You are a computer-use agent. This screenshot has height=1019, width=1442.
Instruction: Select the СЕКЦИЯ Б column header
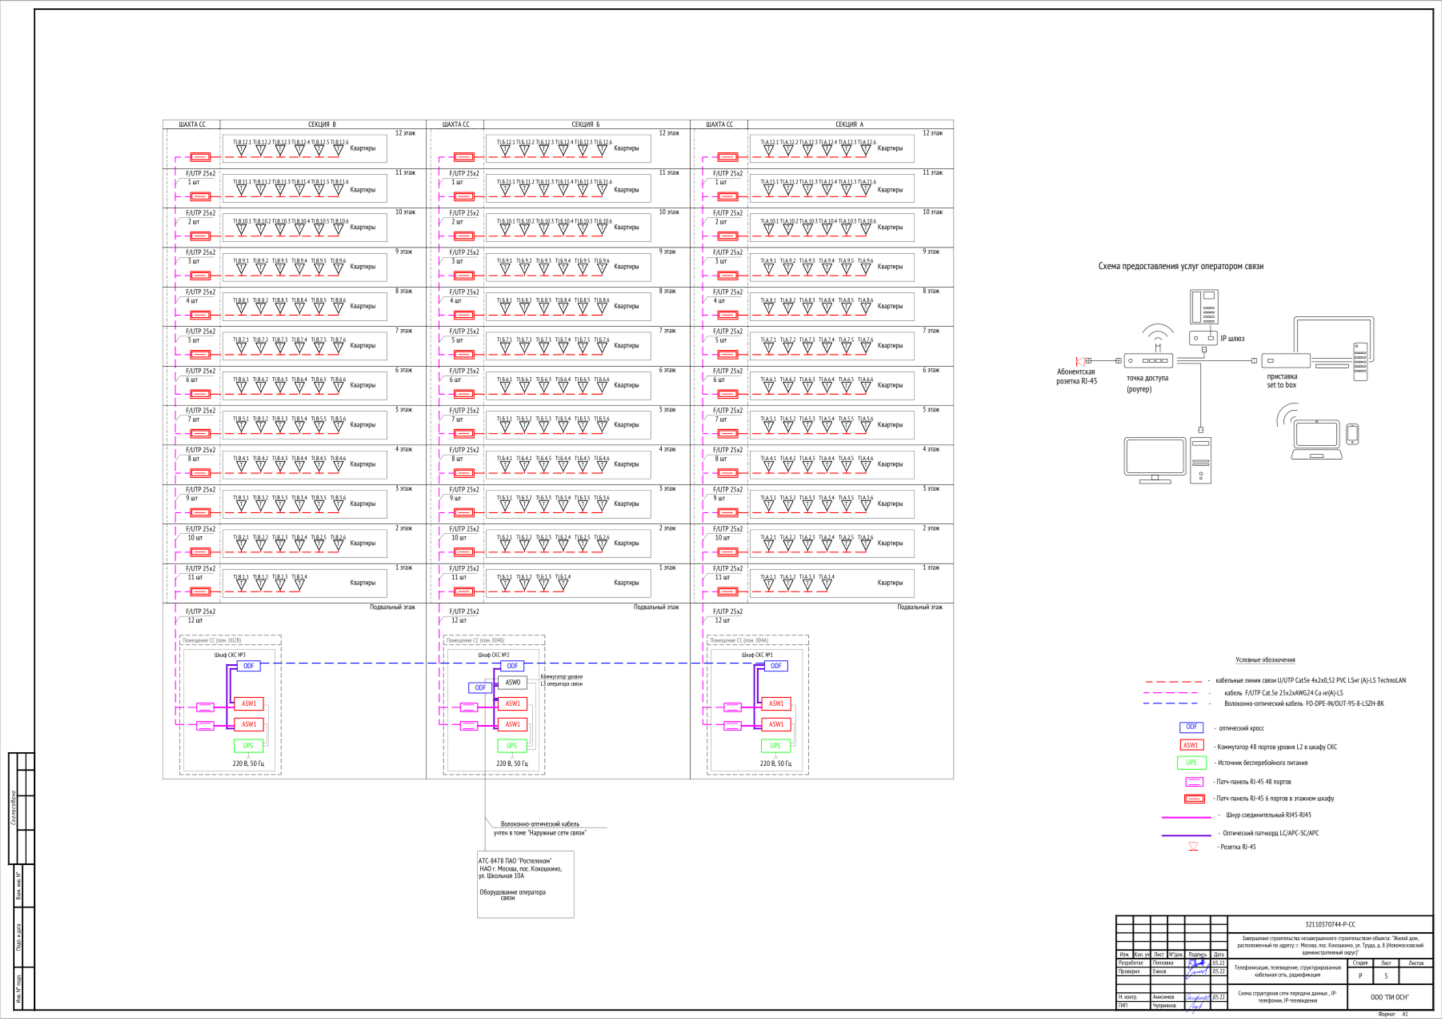pyautogui.click(x=585, y=125)
